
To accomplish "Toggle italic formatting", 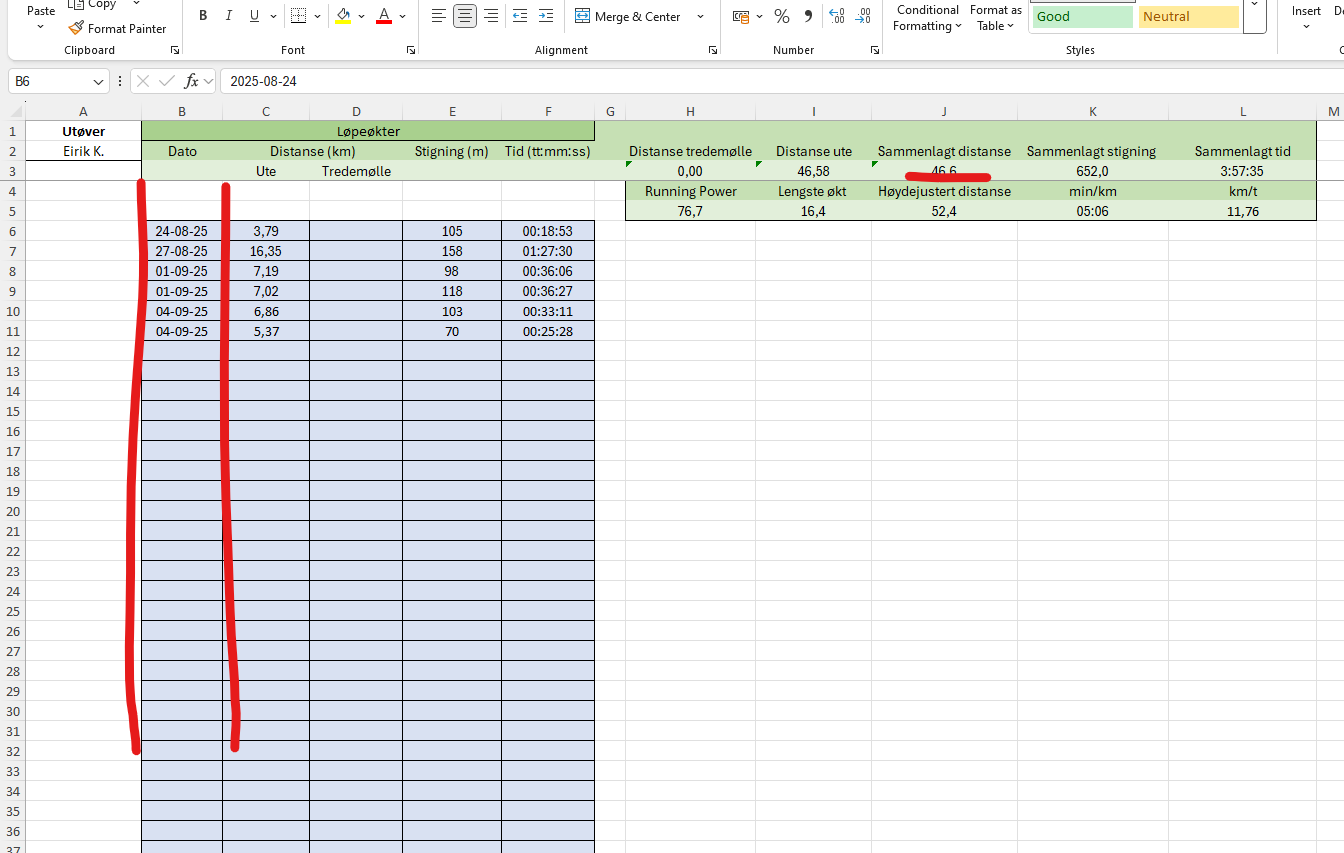I will tap(229, 15).
